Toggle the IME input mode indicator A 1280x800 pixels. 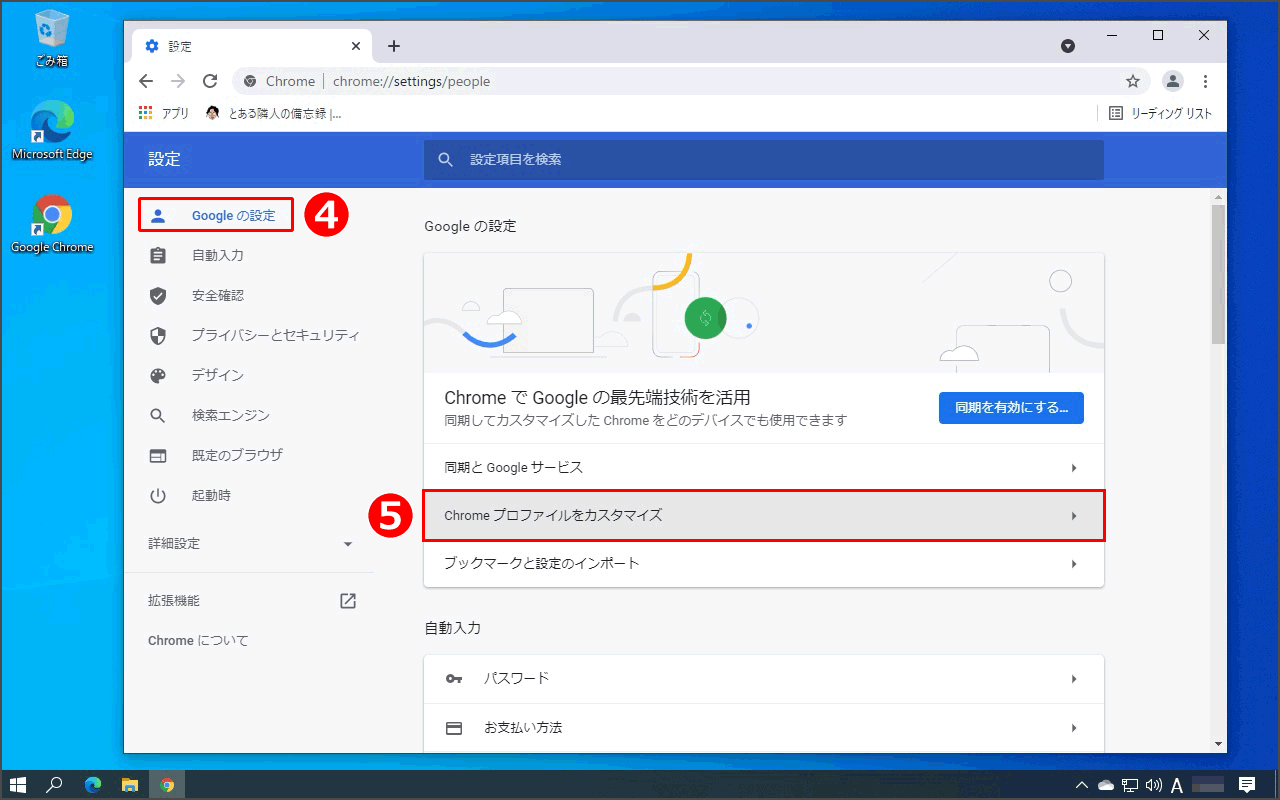(1177, 785)
